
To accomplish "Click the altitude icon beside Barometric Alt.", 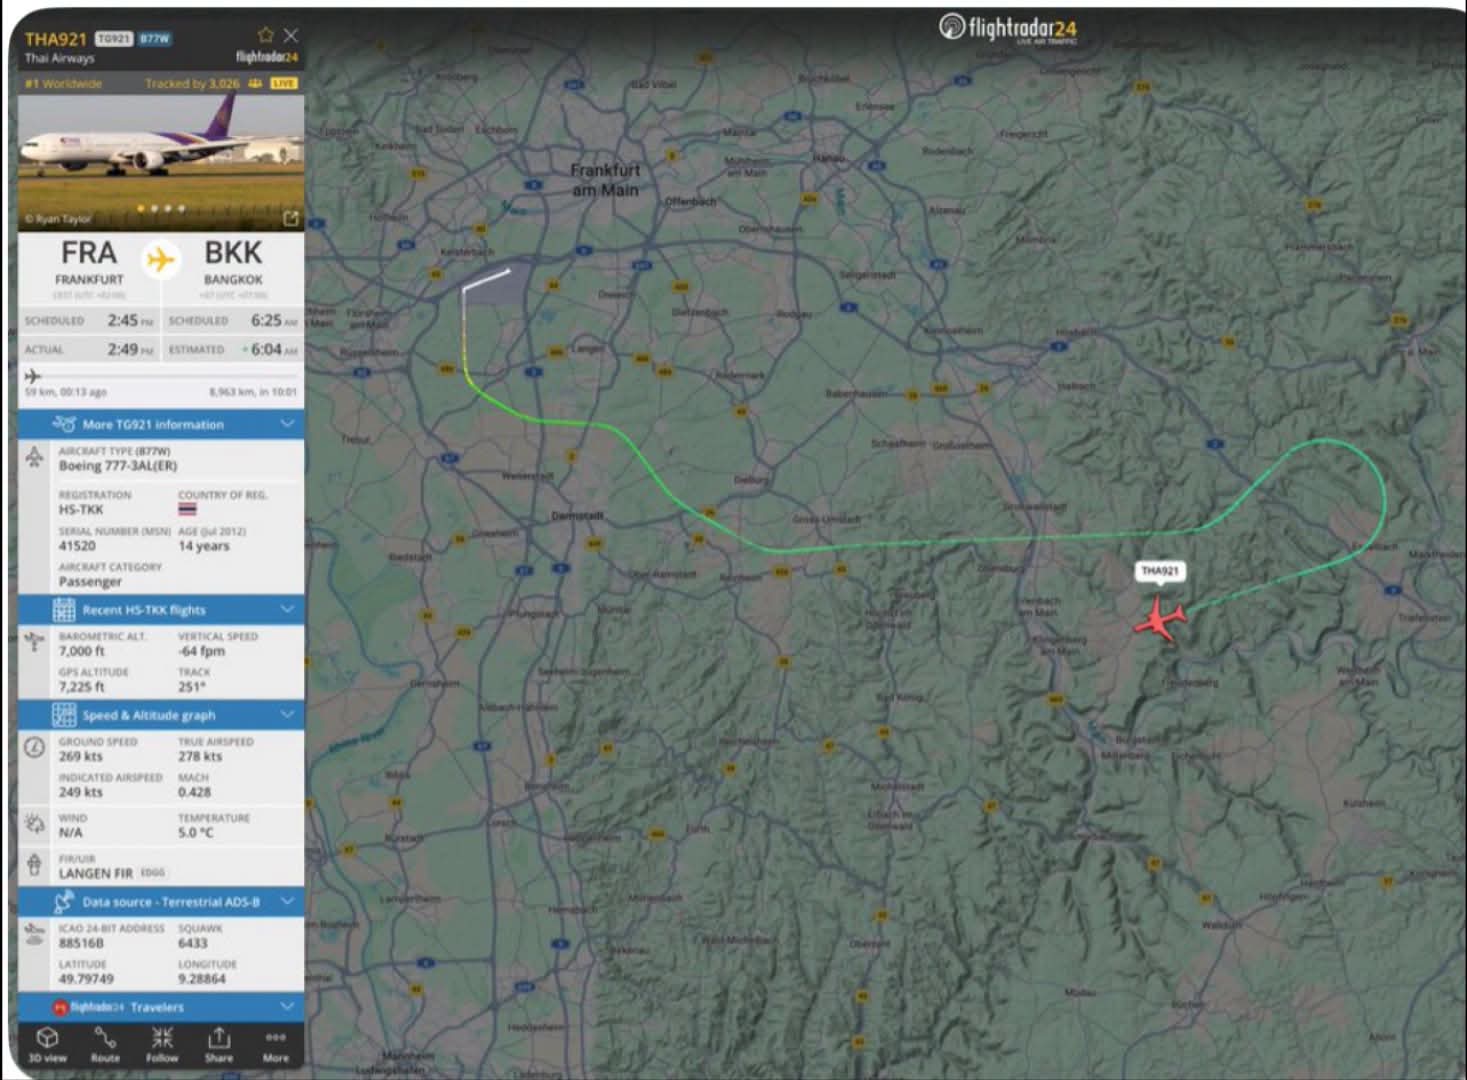I will [34, 642].
